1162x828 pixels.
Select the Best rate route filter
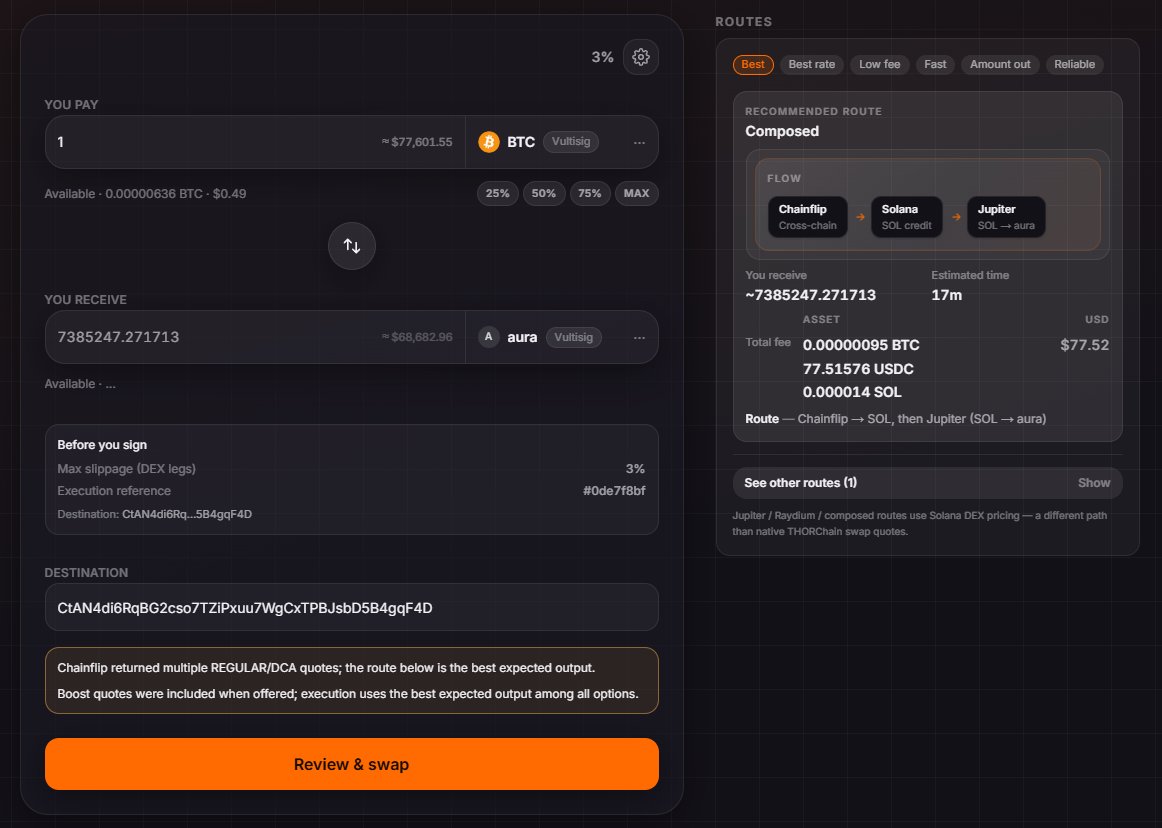coord(811,64)
